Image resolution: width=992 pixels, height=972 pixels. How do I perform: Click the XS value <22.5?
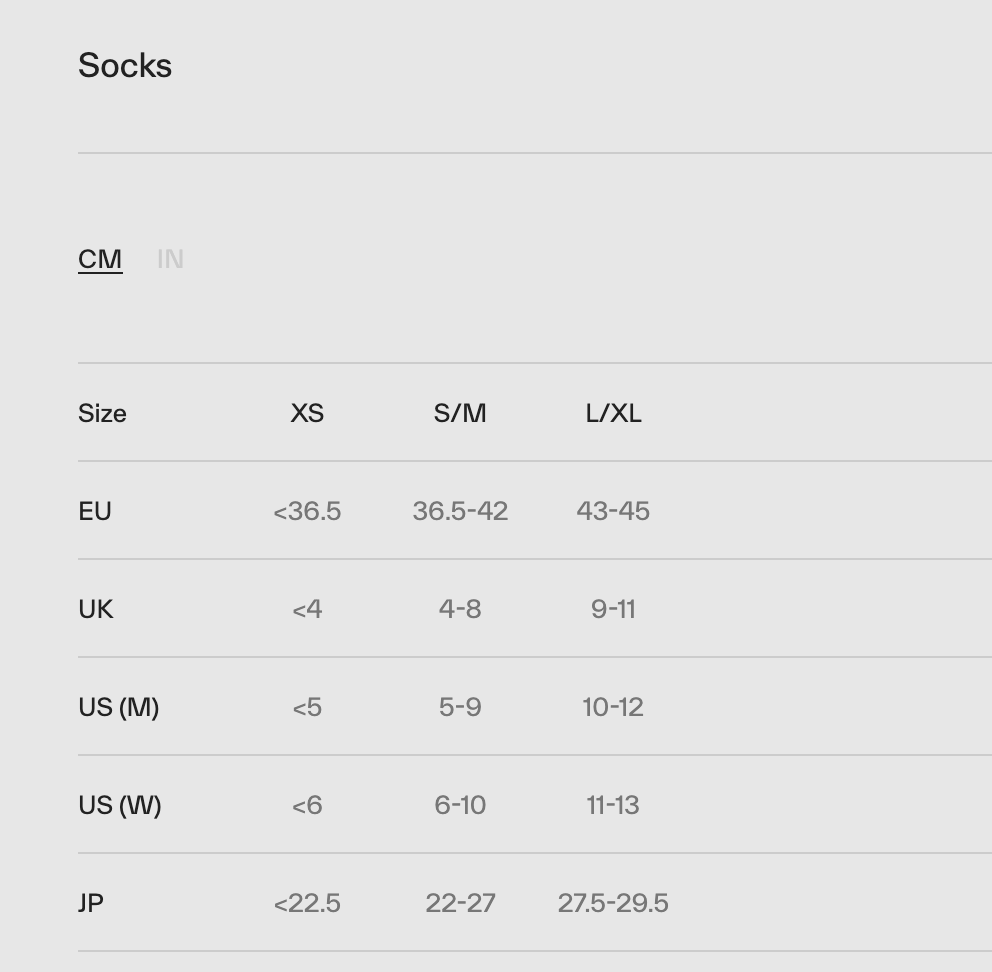307,903
